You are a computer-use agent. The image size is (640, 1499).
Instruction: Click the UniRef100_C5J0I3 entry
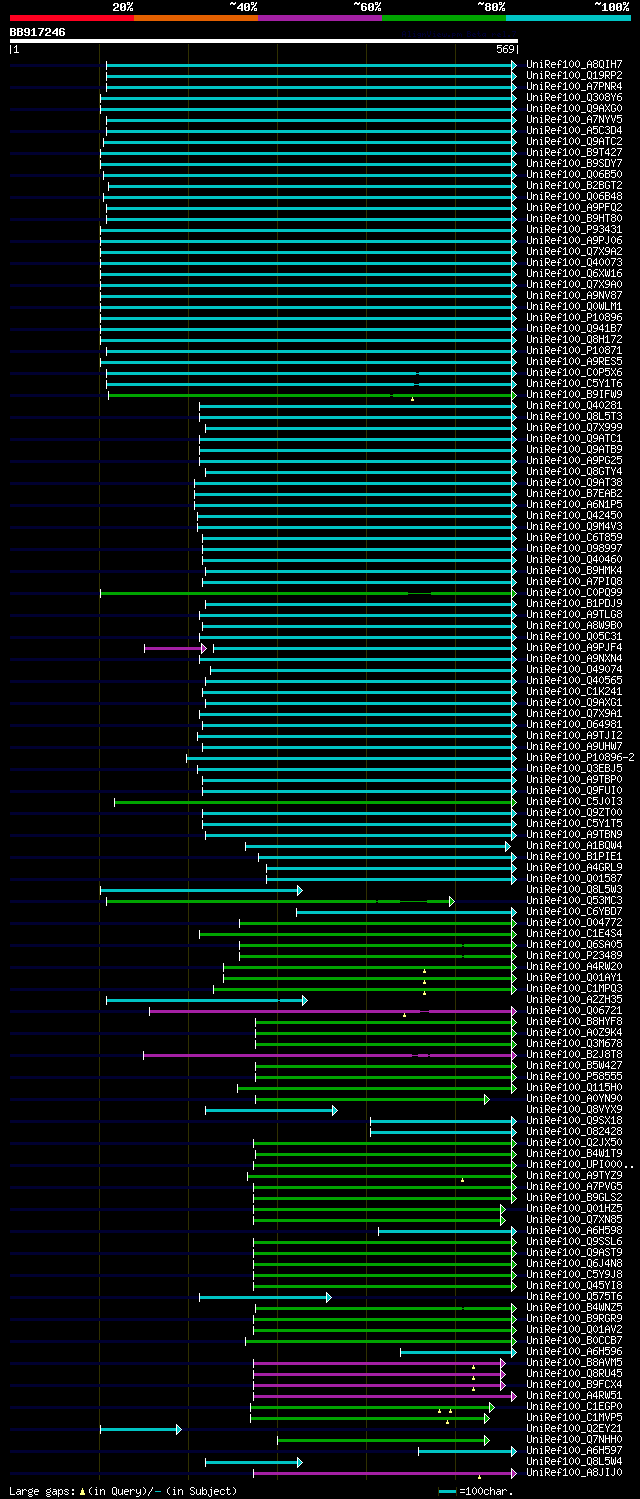pyautogui.click(x=574, y=801)
